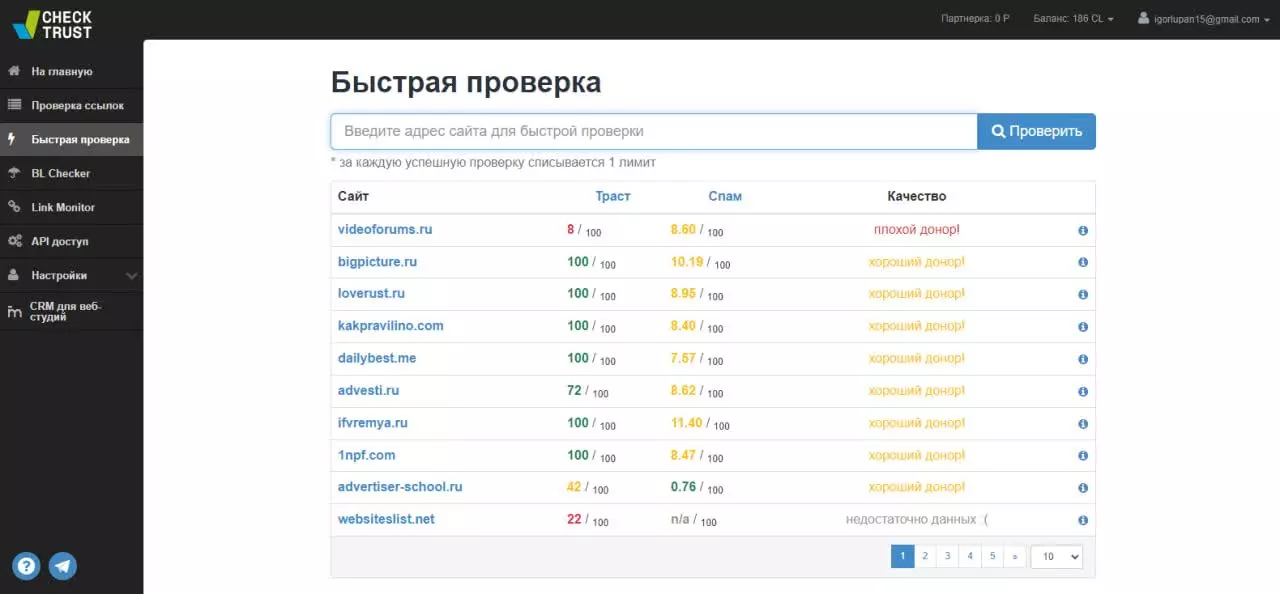This screenshot has width=1280, height=594.
Task: Open the 1npf.com link
Action: pyautogui.click(x=367, y=455)
